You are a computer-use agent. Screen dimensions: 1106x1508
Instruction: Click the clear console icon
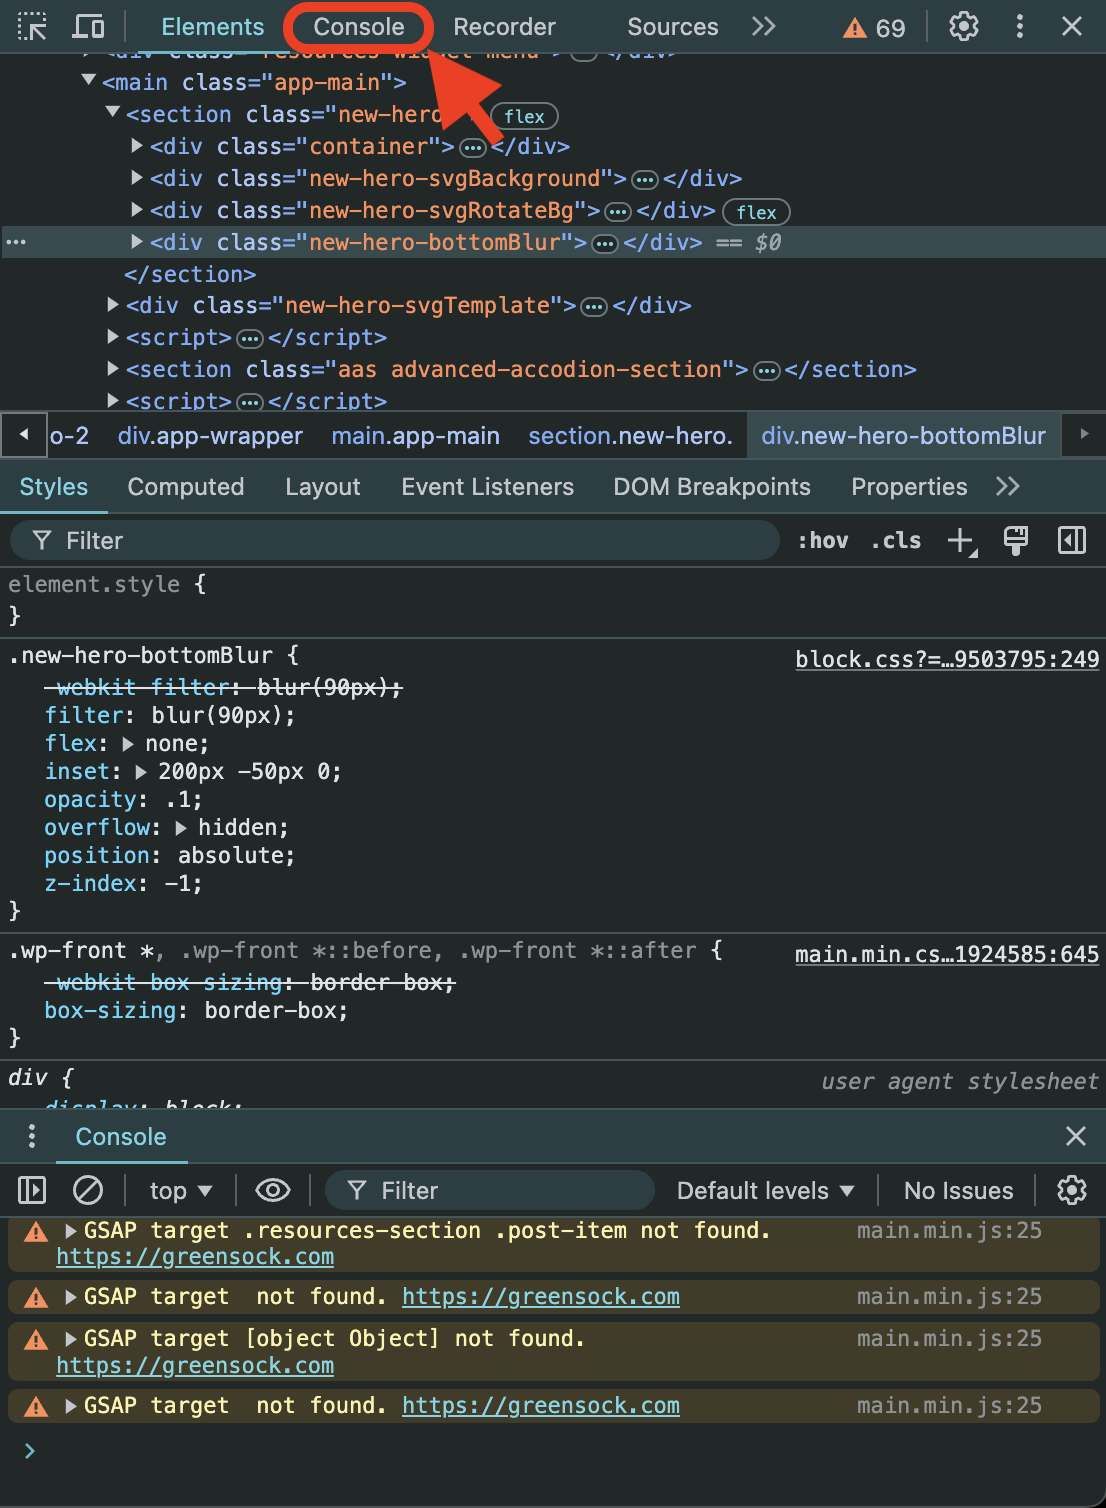click(88, 1190)
